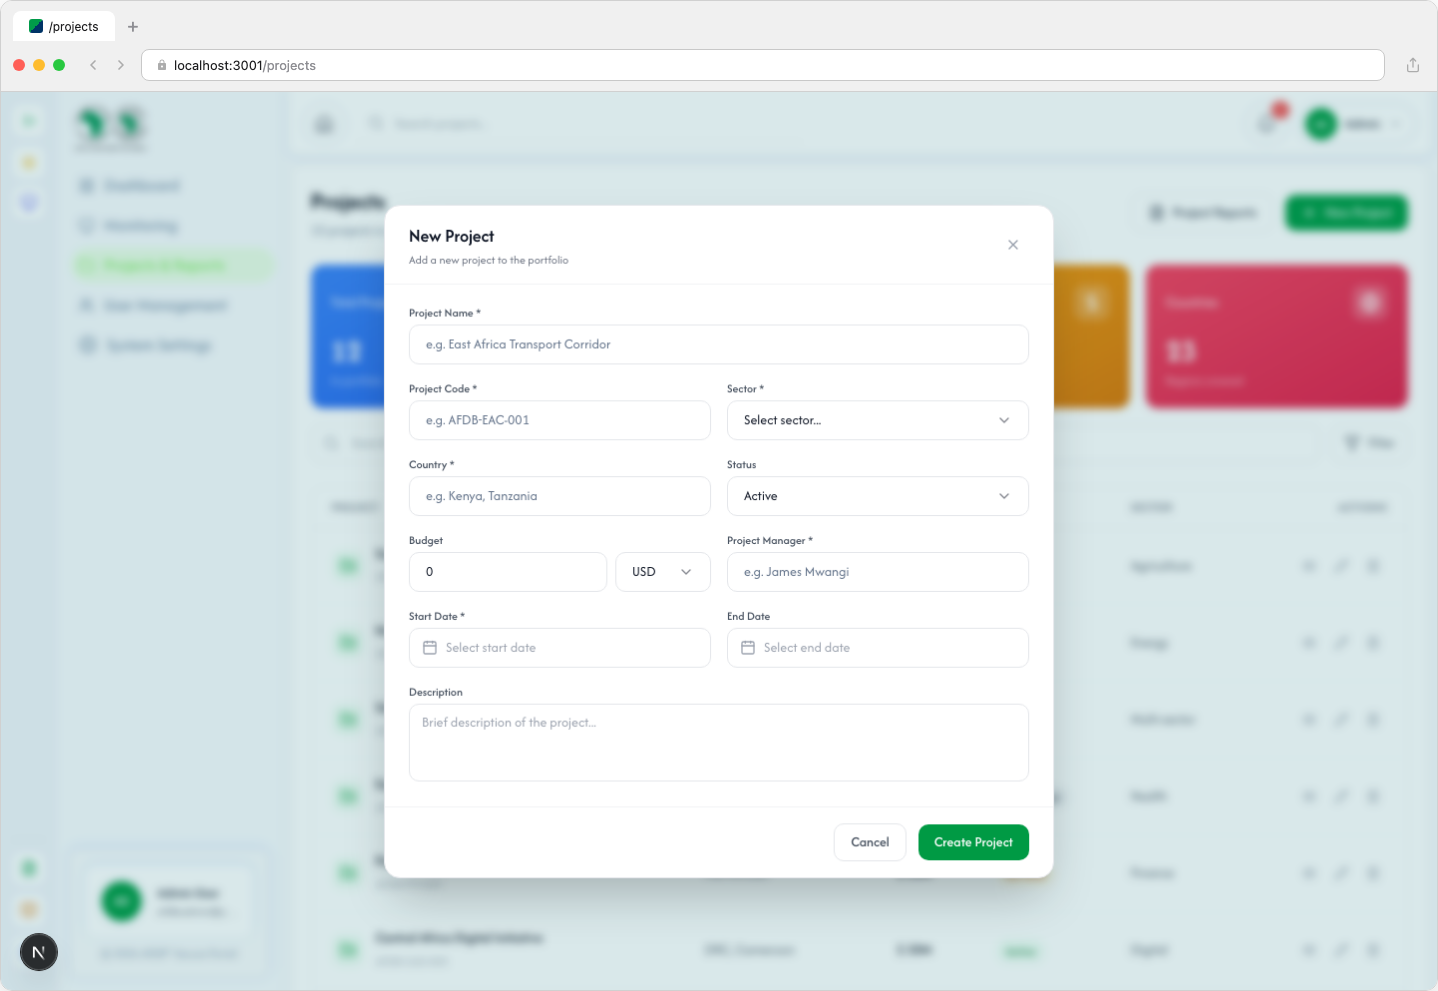Focus the Project Code field
The width and height of the screenshot is (1438, 991).
click(559, 420)
